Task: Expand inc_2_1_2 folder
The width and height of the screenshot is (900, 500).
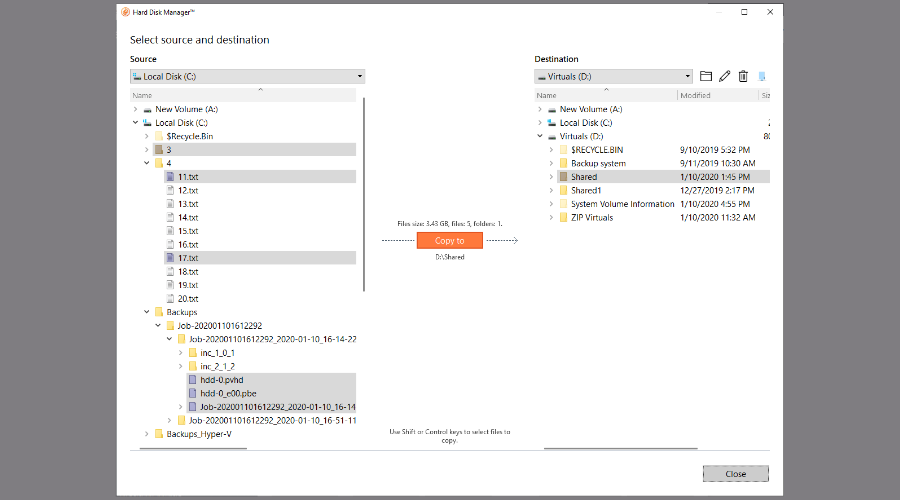Action: (x=181, y=366)
